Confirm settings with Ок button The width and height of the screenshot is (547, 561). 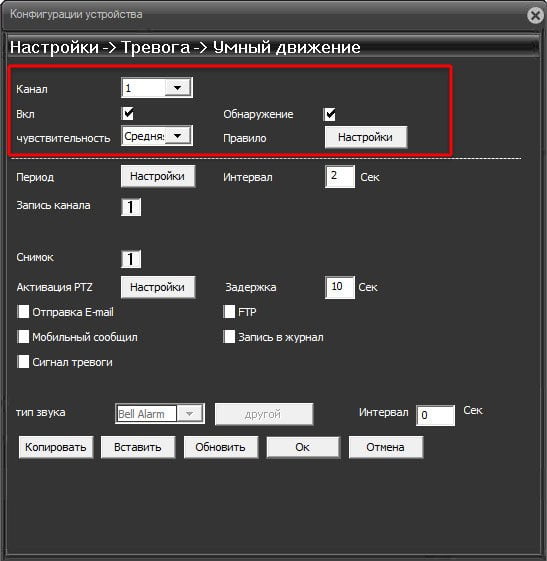303,447
